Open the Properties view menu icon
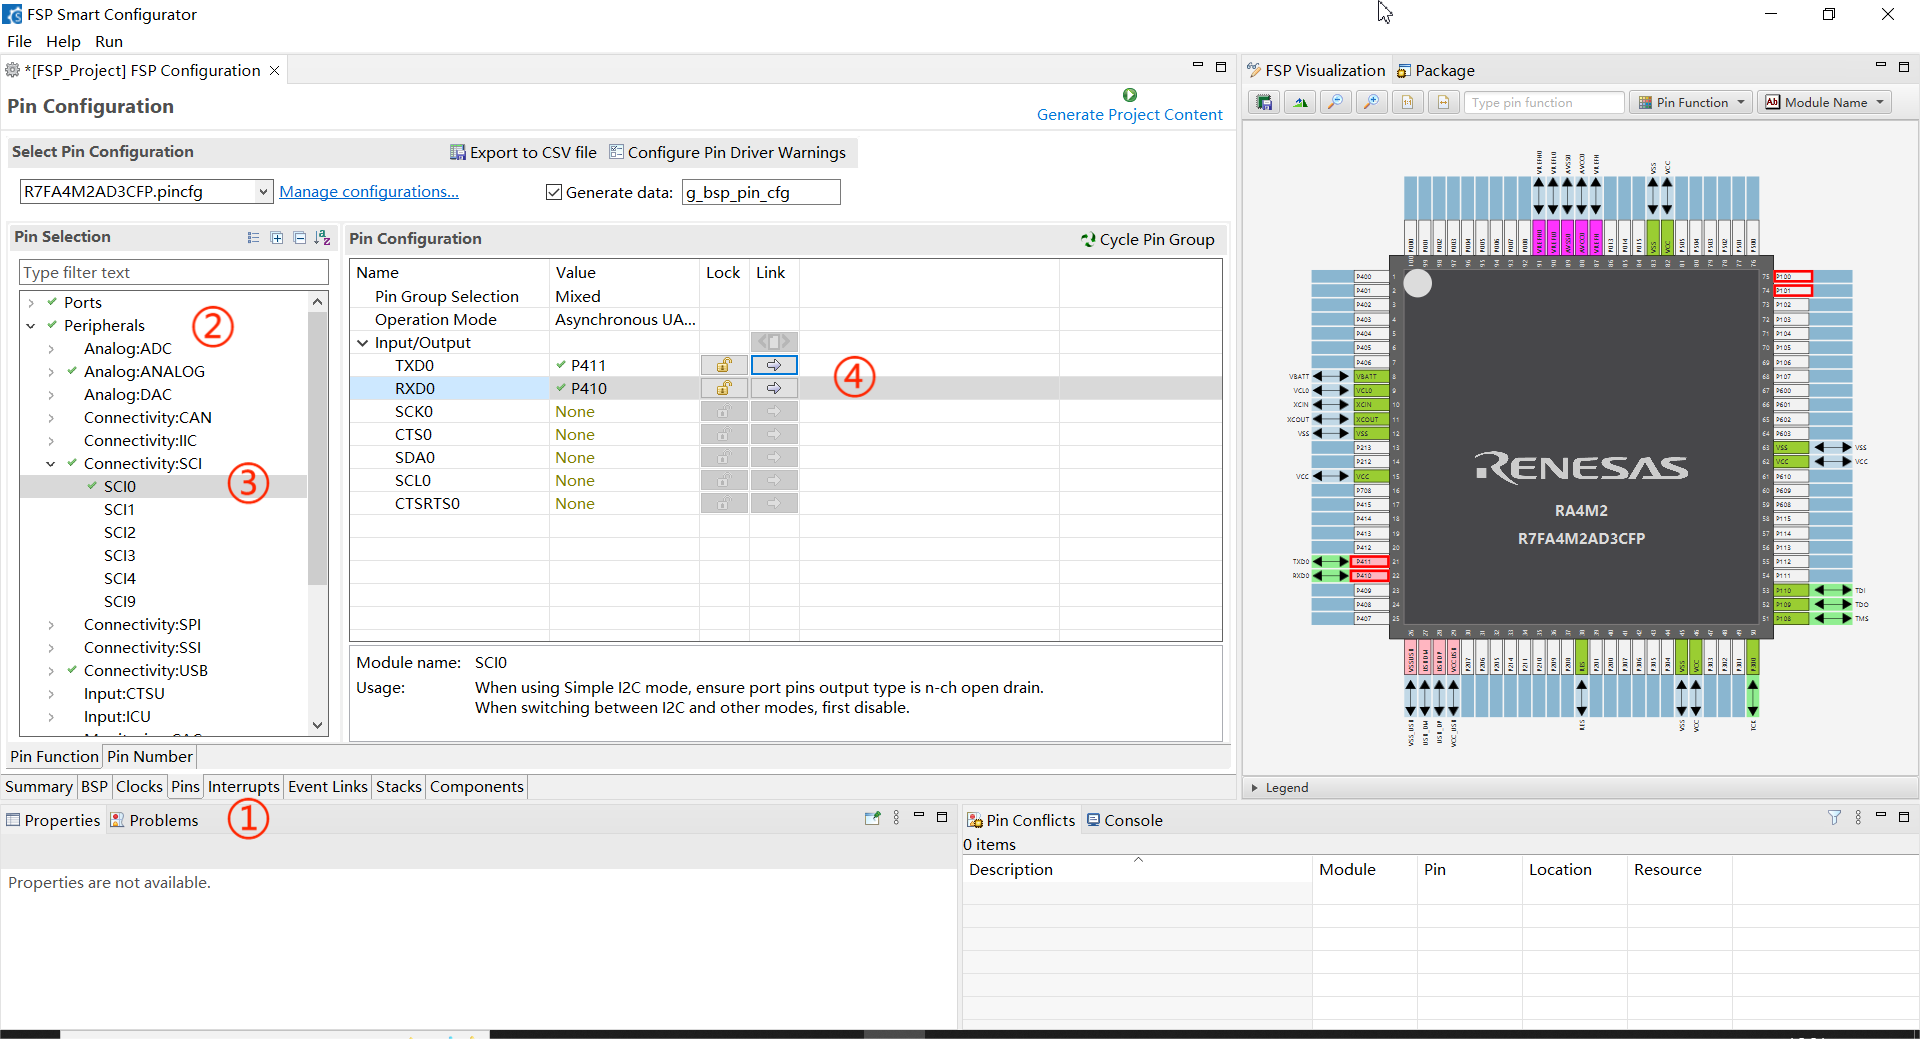The height and width of the screenshot is (1039, 1920). [x=896, y=818]
